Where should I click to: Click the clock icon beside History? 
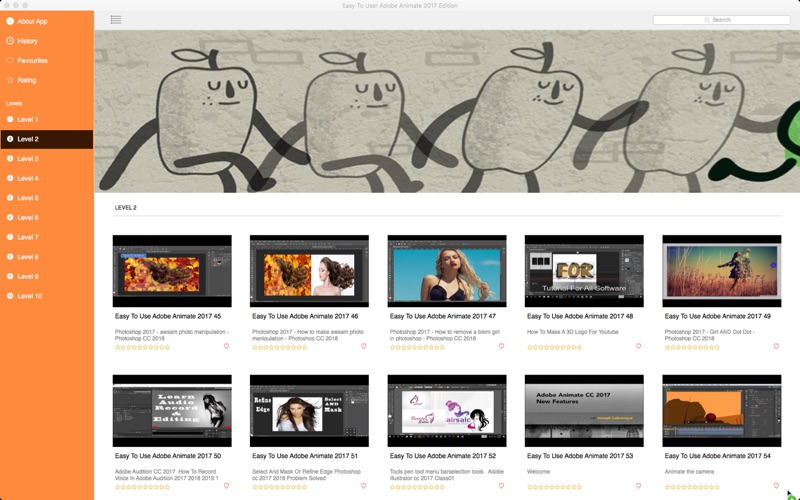(x=10, y=41)
